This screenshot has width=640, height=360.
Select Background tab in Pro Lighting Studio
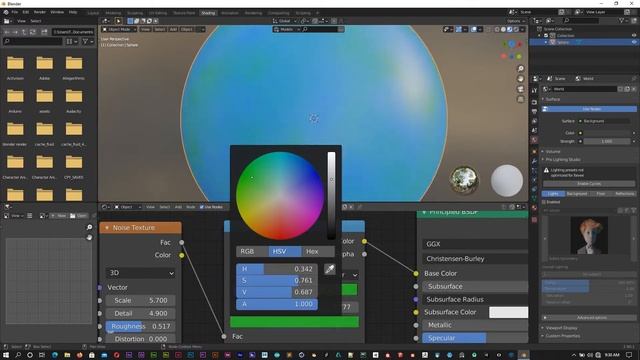(x=577, y=193)
